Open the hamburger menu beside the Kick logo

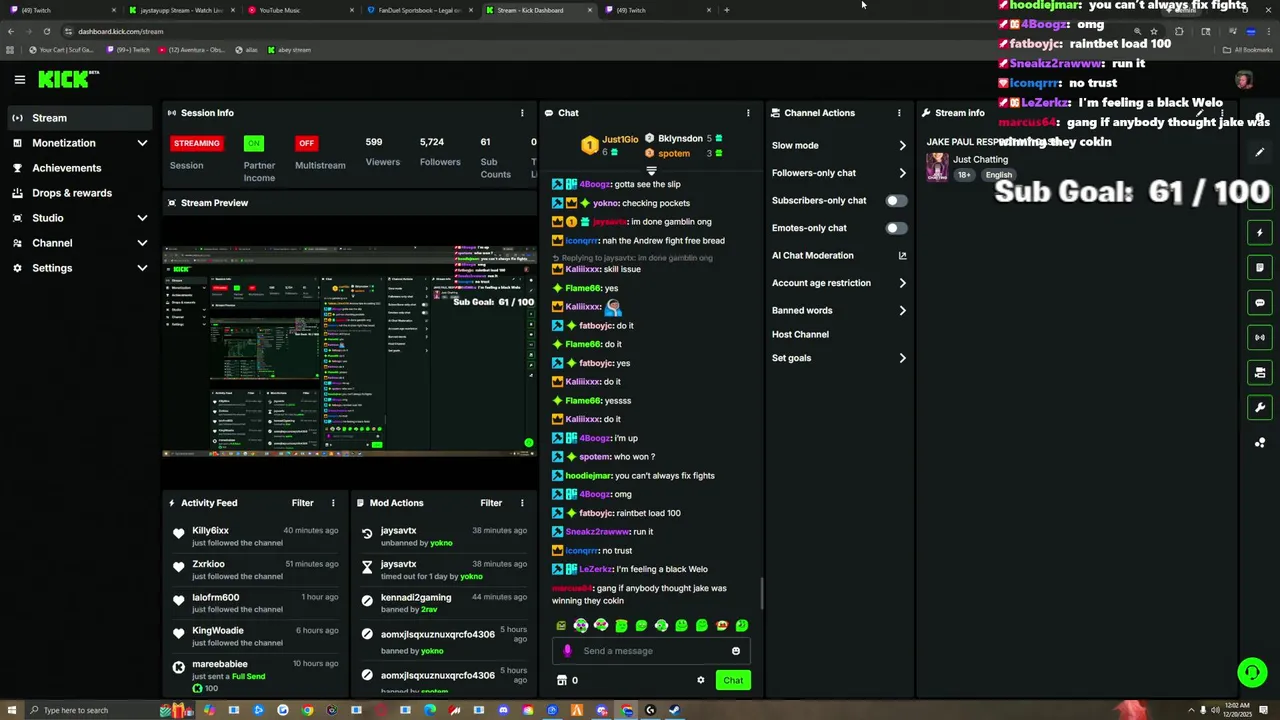tap(19, 79)
